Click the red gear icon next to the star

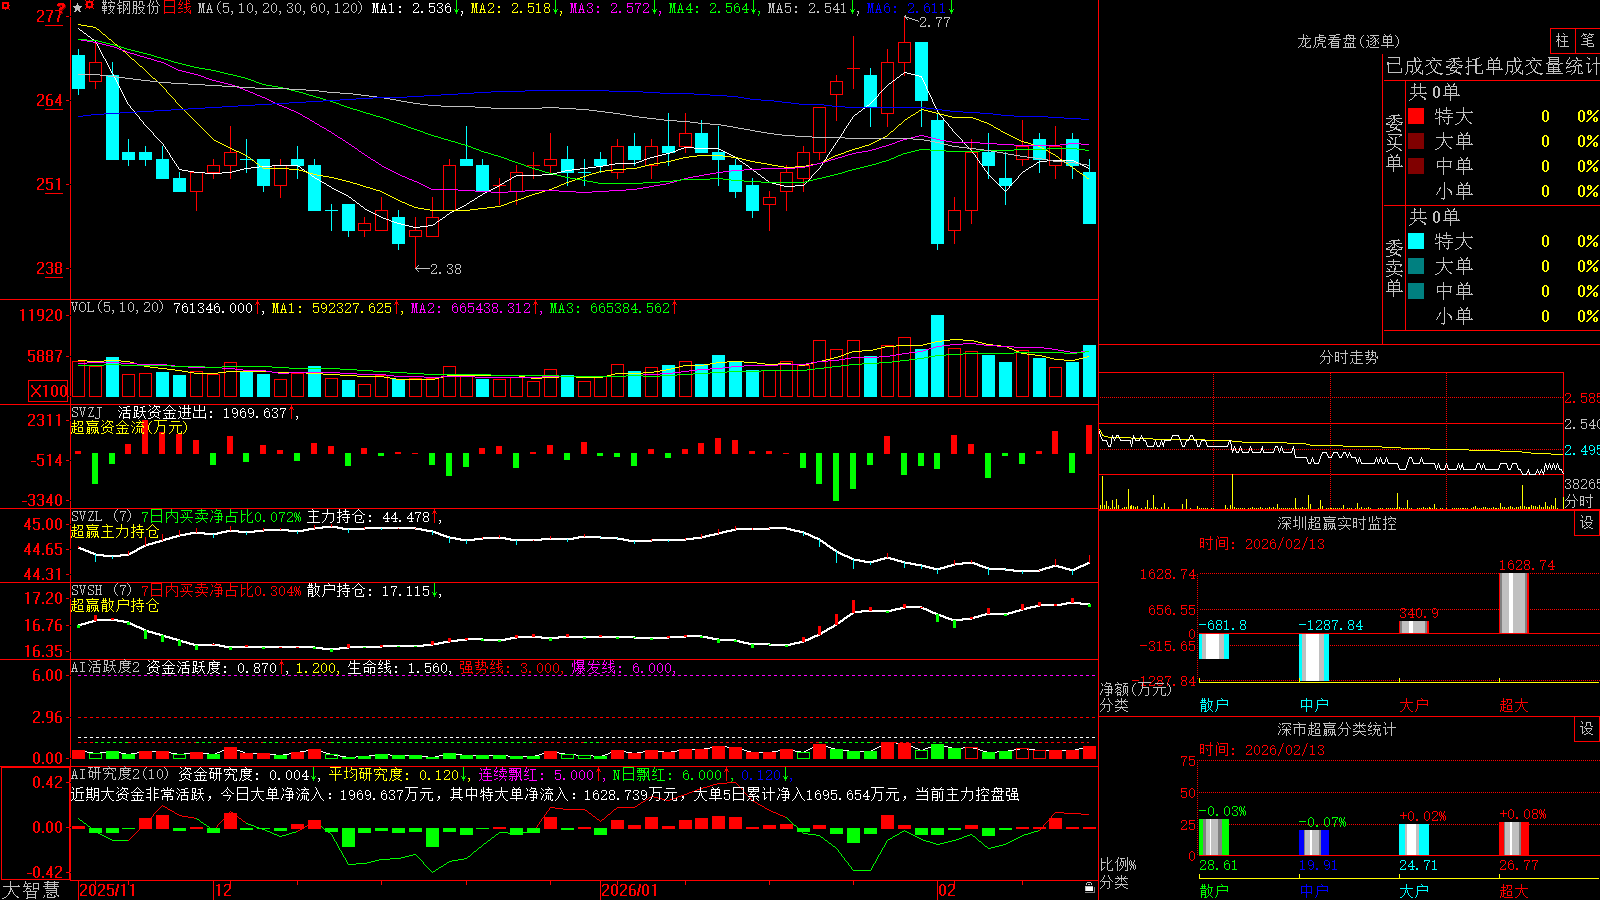[90, 6]
